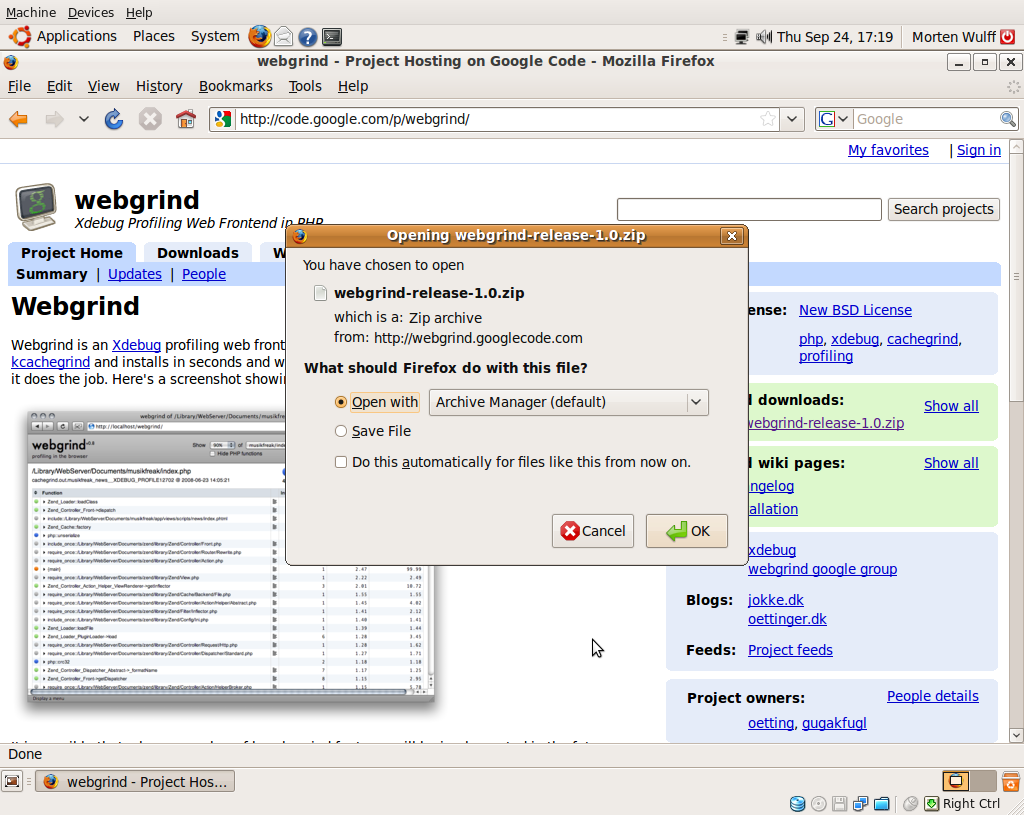Click the Search projects button
Viewport: 1024px width, 815px height.
click(943, 209)
